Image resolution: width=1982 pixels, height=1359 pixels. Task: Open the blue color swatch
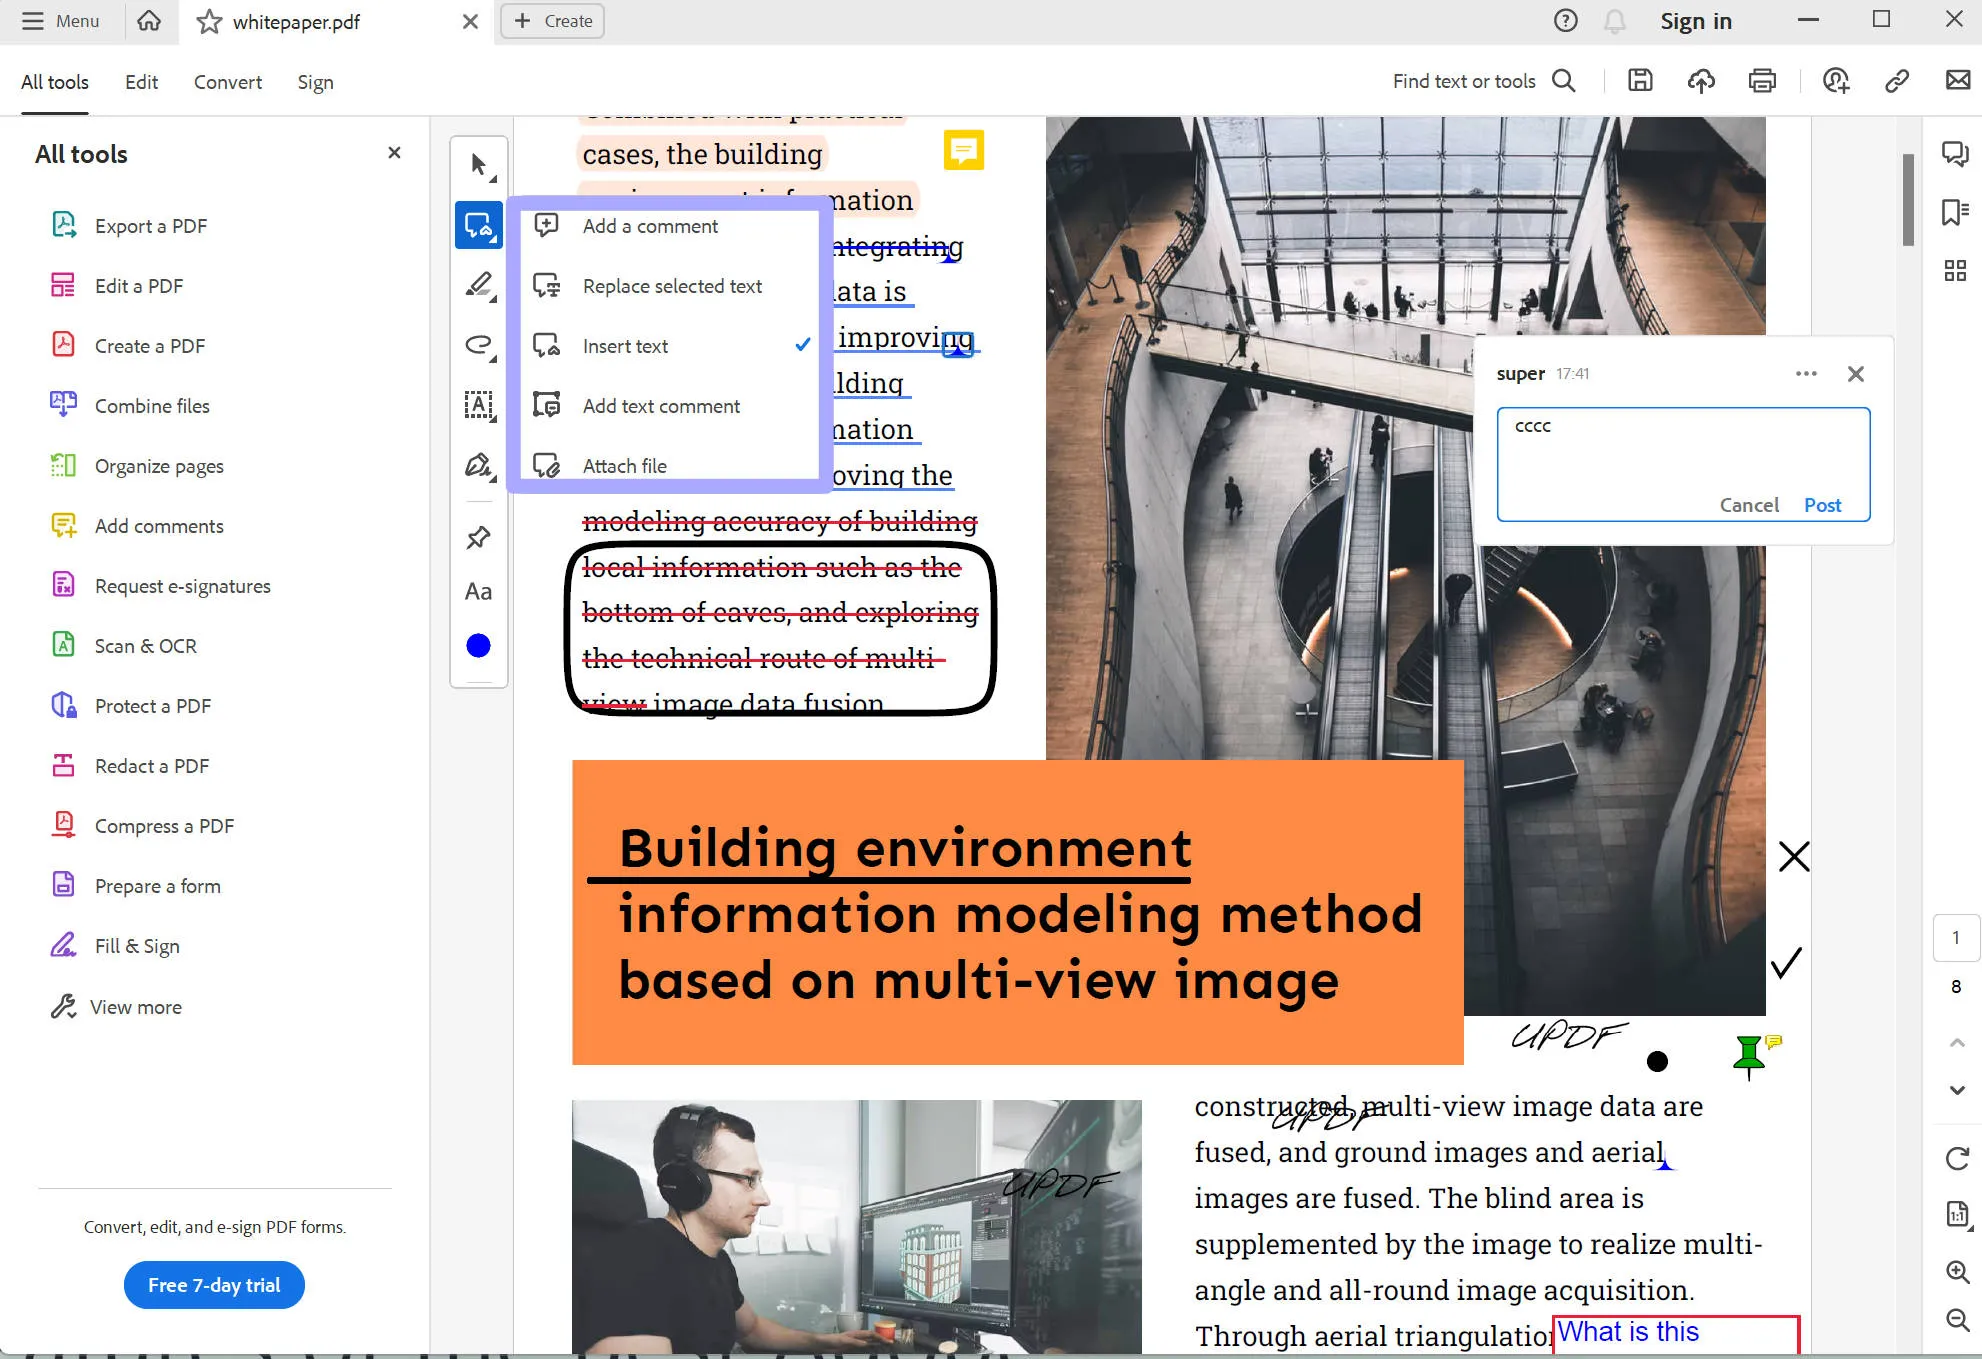[x=479, y=646]
